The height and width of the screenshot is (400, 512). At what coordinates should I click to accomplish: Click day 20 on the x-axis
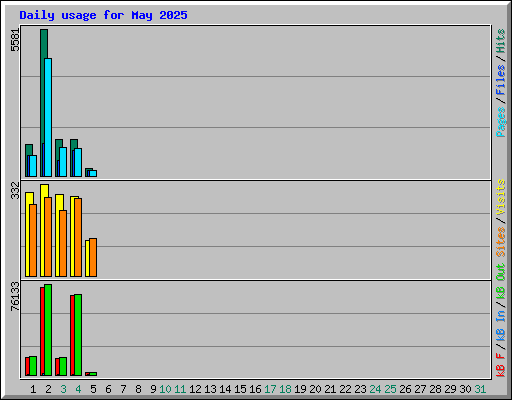pyautogui.click(x=315, y=389)
